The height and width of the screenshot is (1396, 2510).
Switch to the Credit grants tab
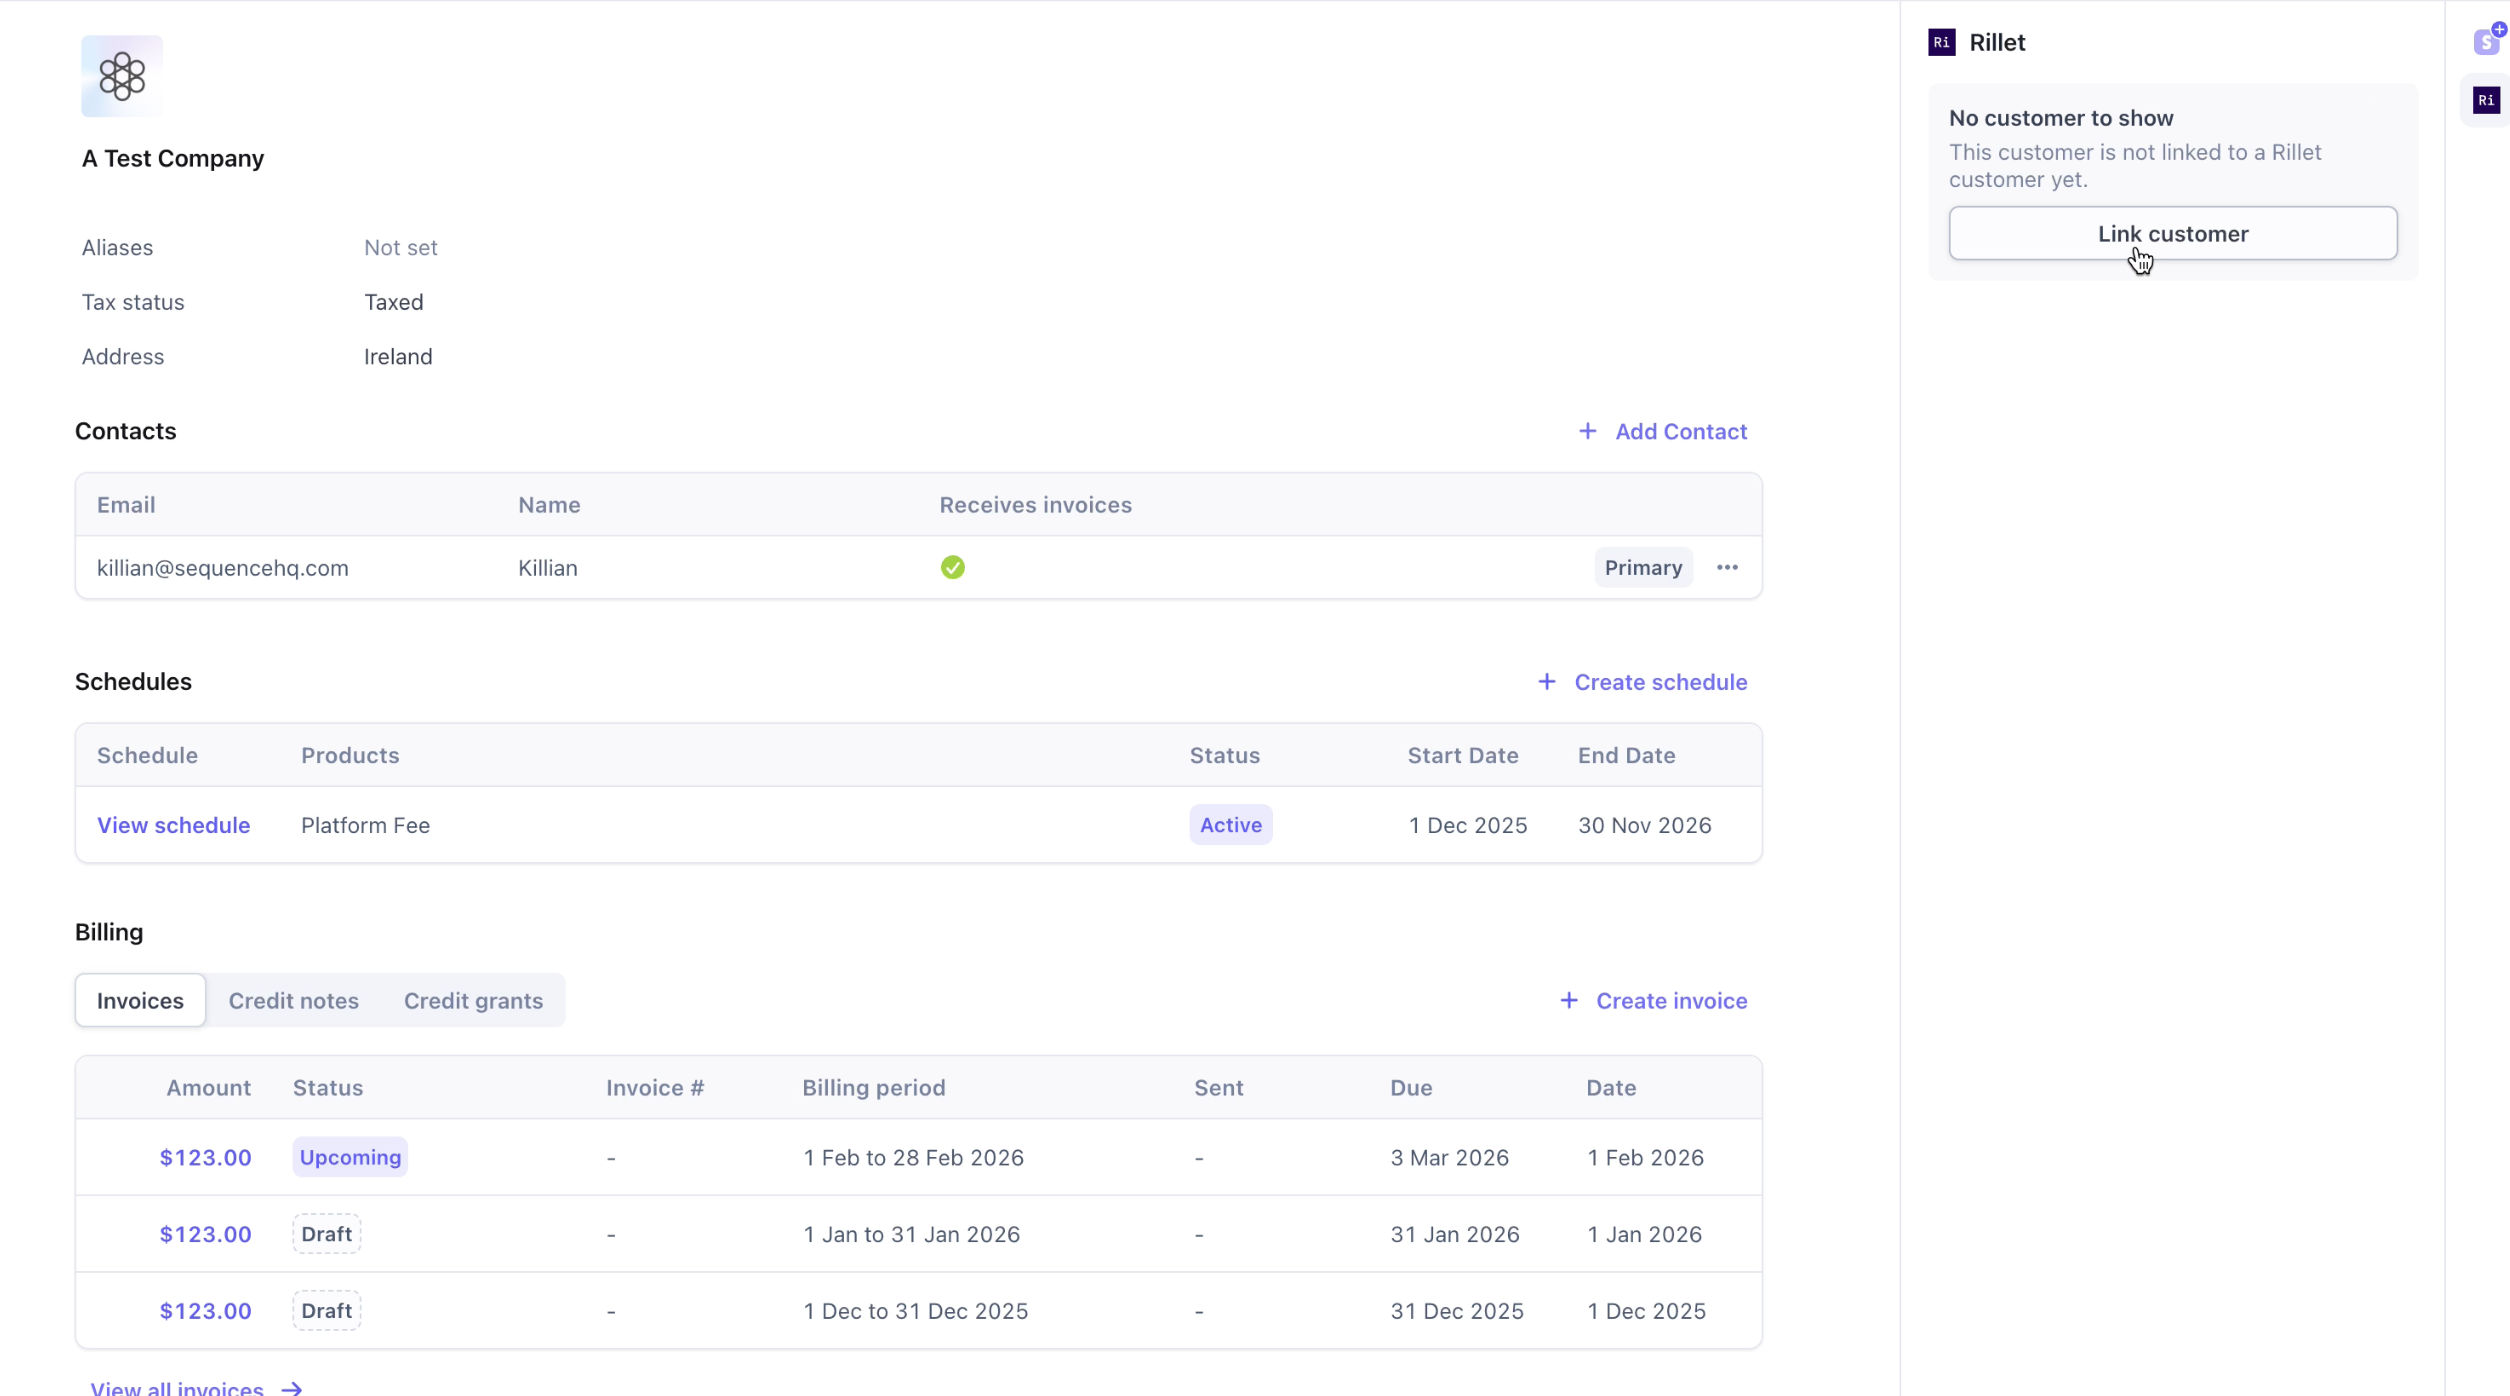pyautogui.click(x=473, y=999)
